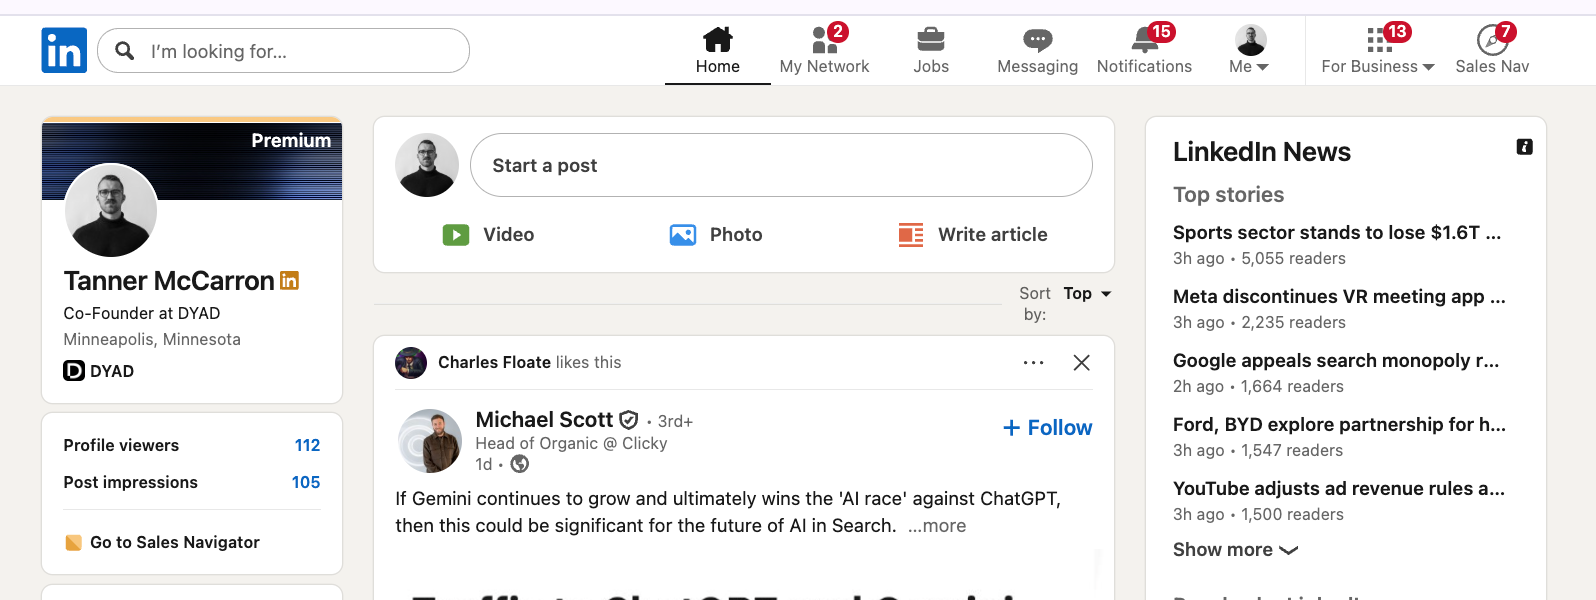Dismiss the Michael Scott post with X
This screenshot has height=600, width=1596.
coord(1081,363)
